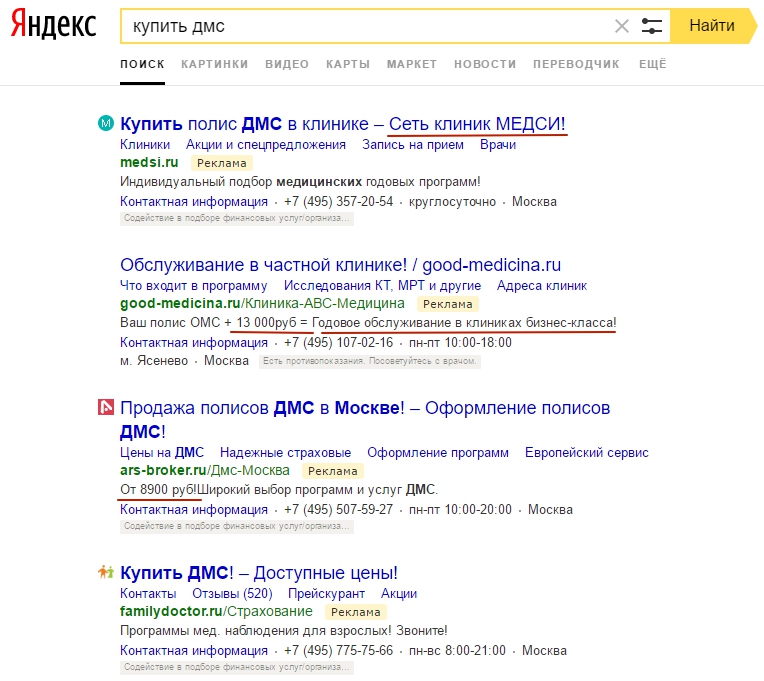Image resolution: width=764 pixels, height=681 pixels.
Task: Open the КАРТЫ tab
Action: coord(348,64)
